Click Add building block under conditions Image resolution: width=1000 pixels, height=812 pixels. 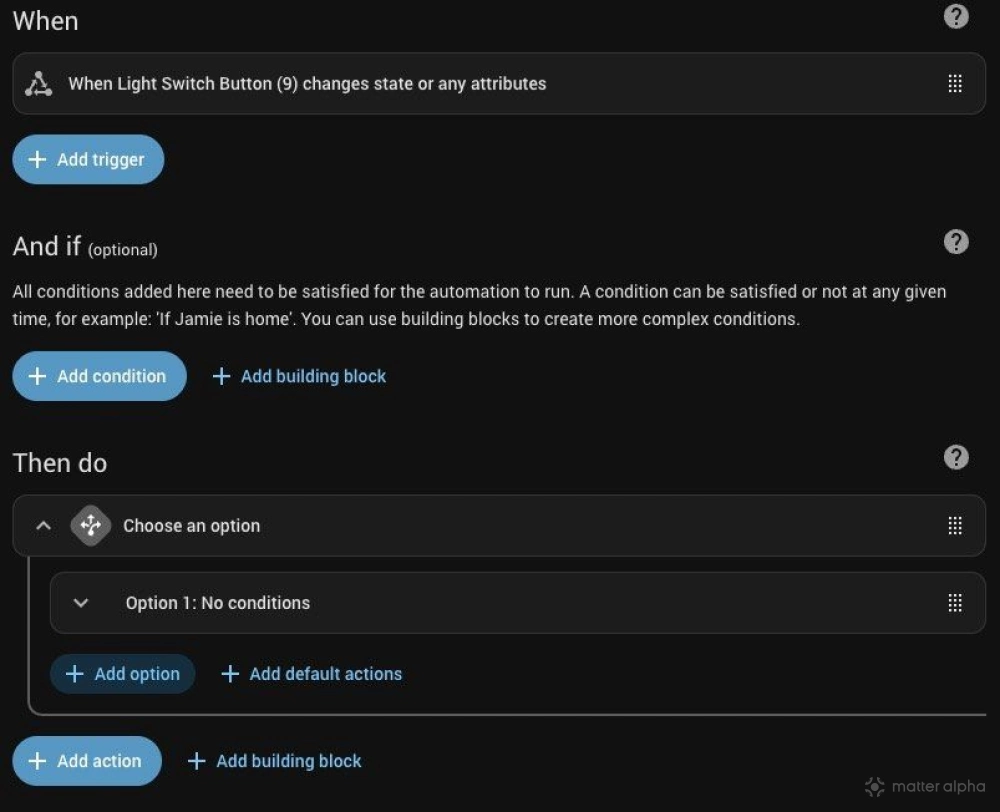300,377
